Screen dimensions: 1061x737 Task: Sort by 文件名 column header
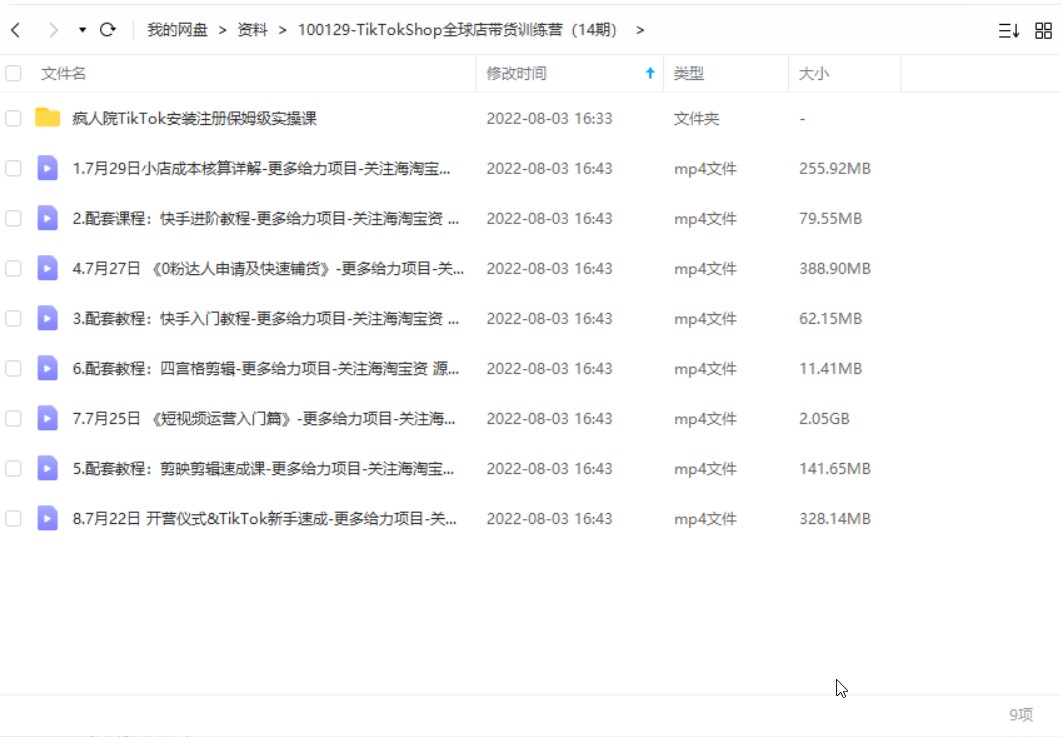(64, 73)
